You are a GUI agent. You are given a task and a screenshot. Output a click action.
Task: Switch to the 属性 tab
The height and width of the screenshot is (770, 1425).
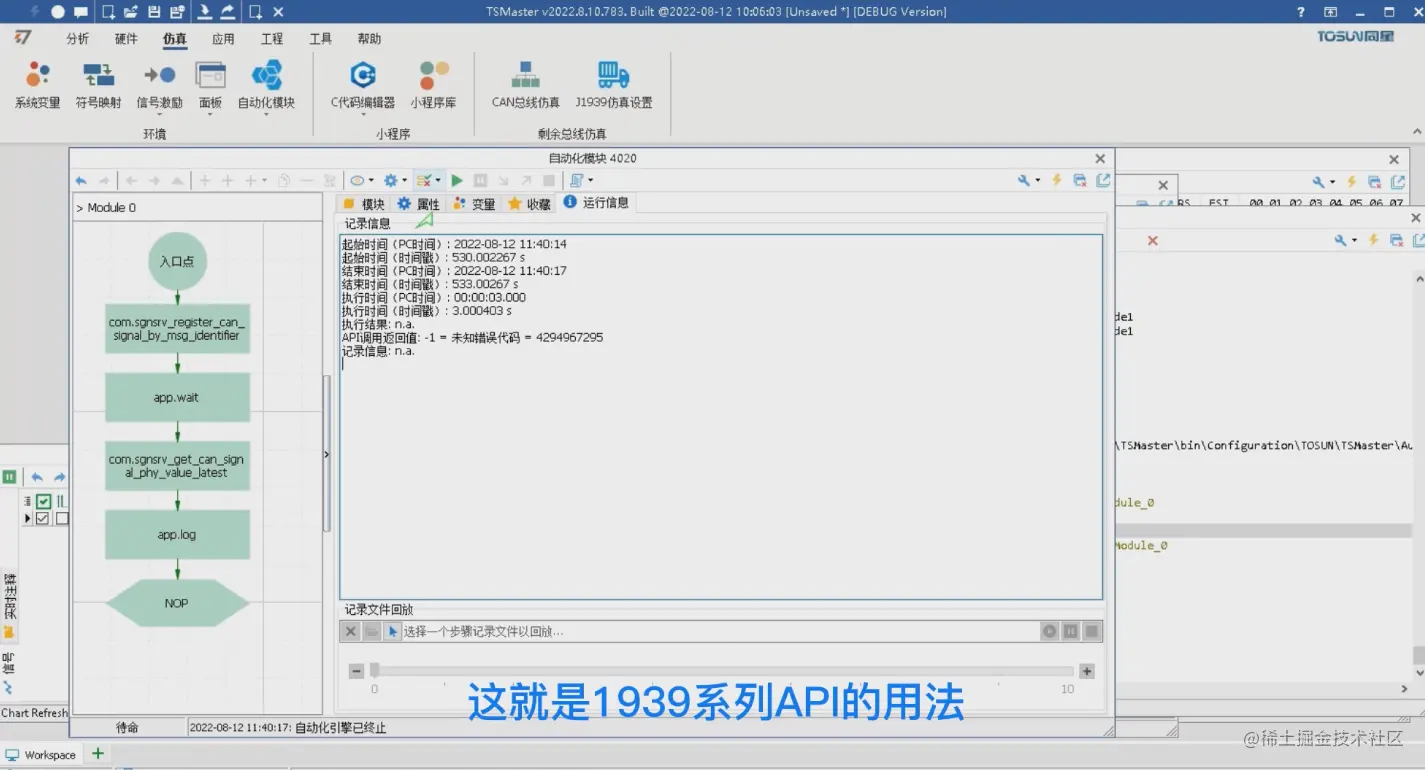point(418,204)
